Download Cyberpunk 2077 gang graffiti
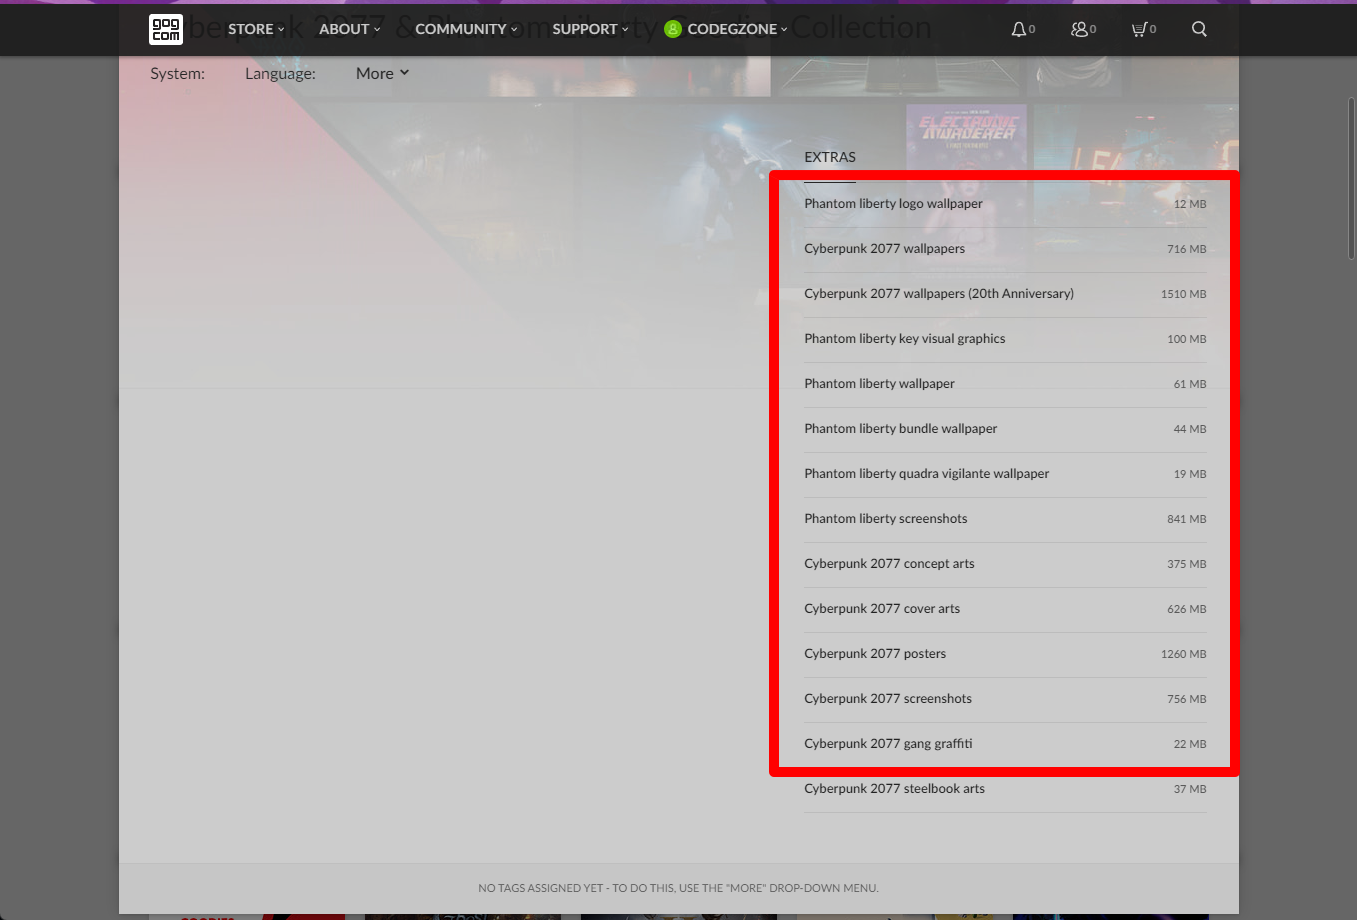Screen dimensions: 1357x920 point(1005,744)
